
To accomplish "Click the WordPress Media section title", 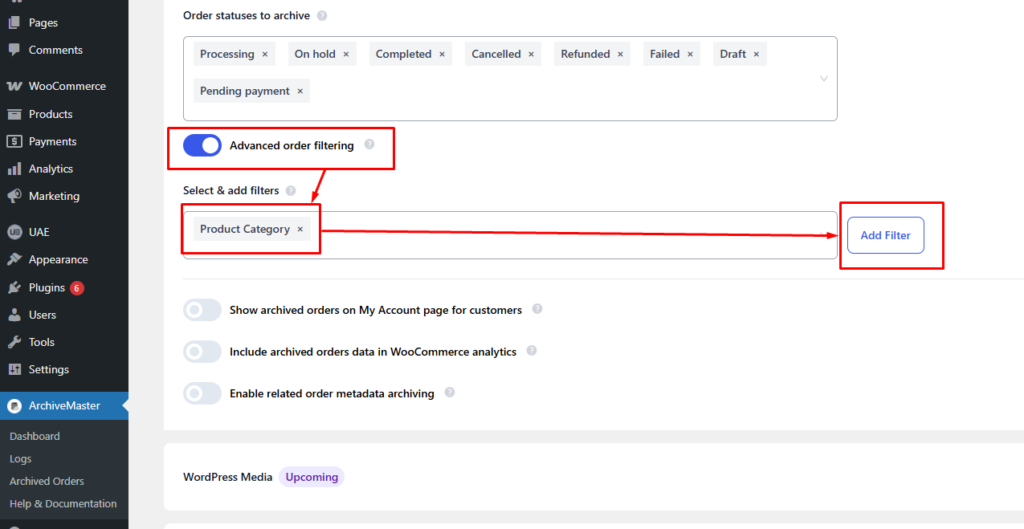I will 228,477.
